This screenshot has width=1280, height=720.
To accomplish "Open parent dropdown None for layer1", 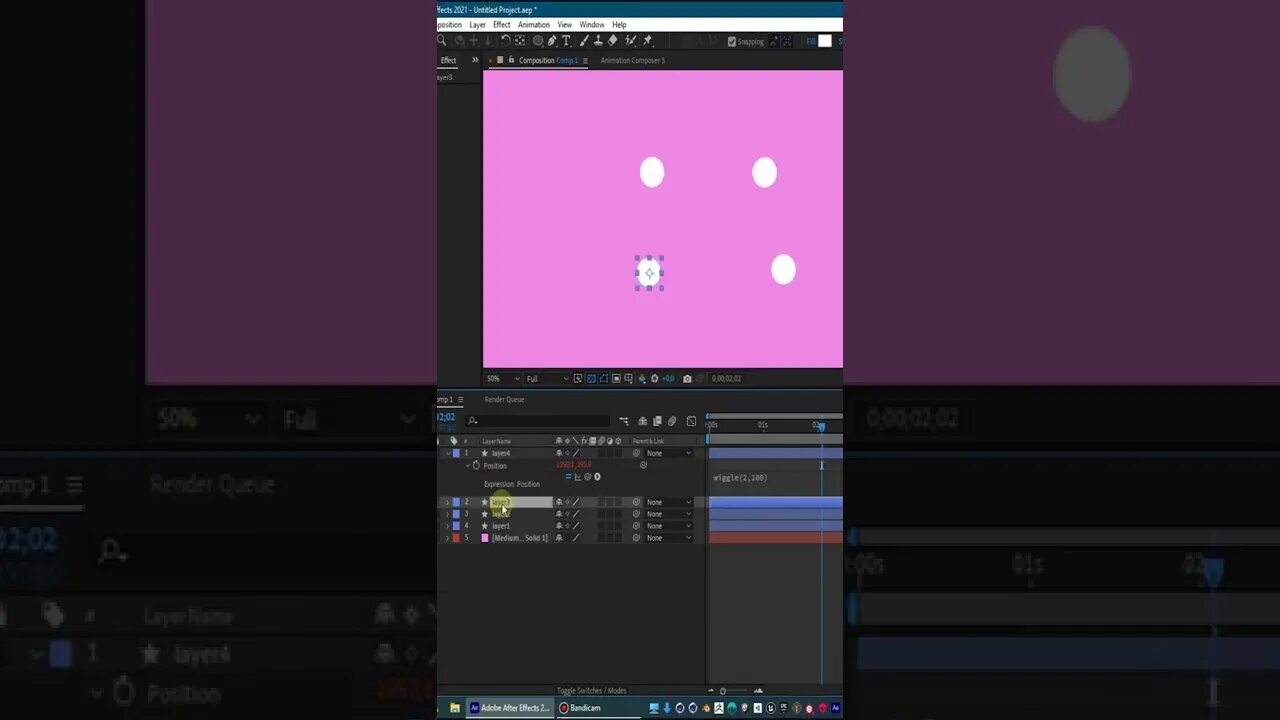I will click(x=669, y=526).
